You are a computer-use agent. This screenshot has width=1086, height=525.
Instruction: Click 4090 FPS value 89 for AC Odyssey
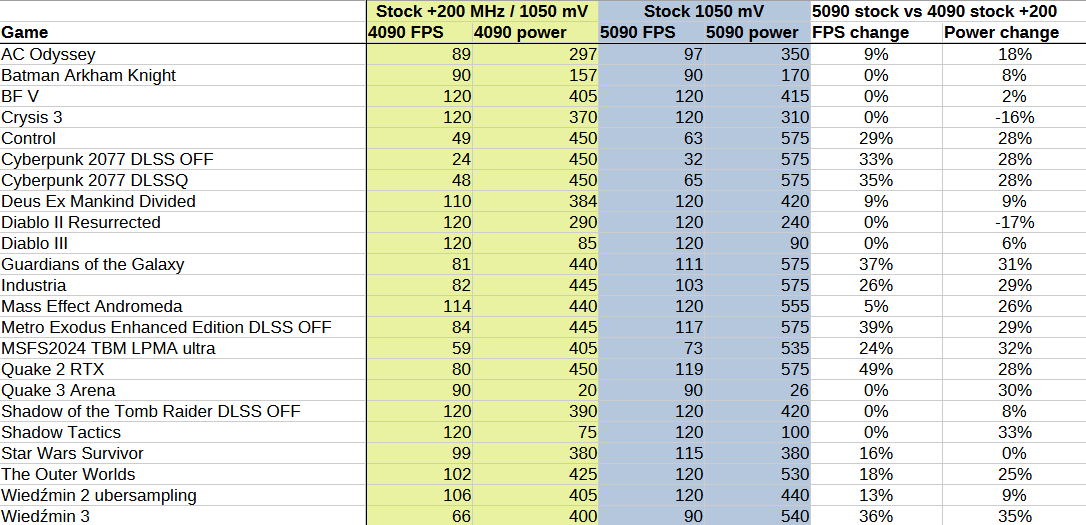[x=420, y=54]
